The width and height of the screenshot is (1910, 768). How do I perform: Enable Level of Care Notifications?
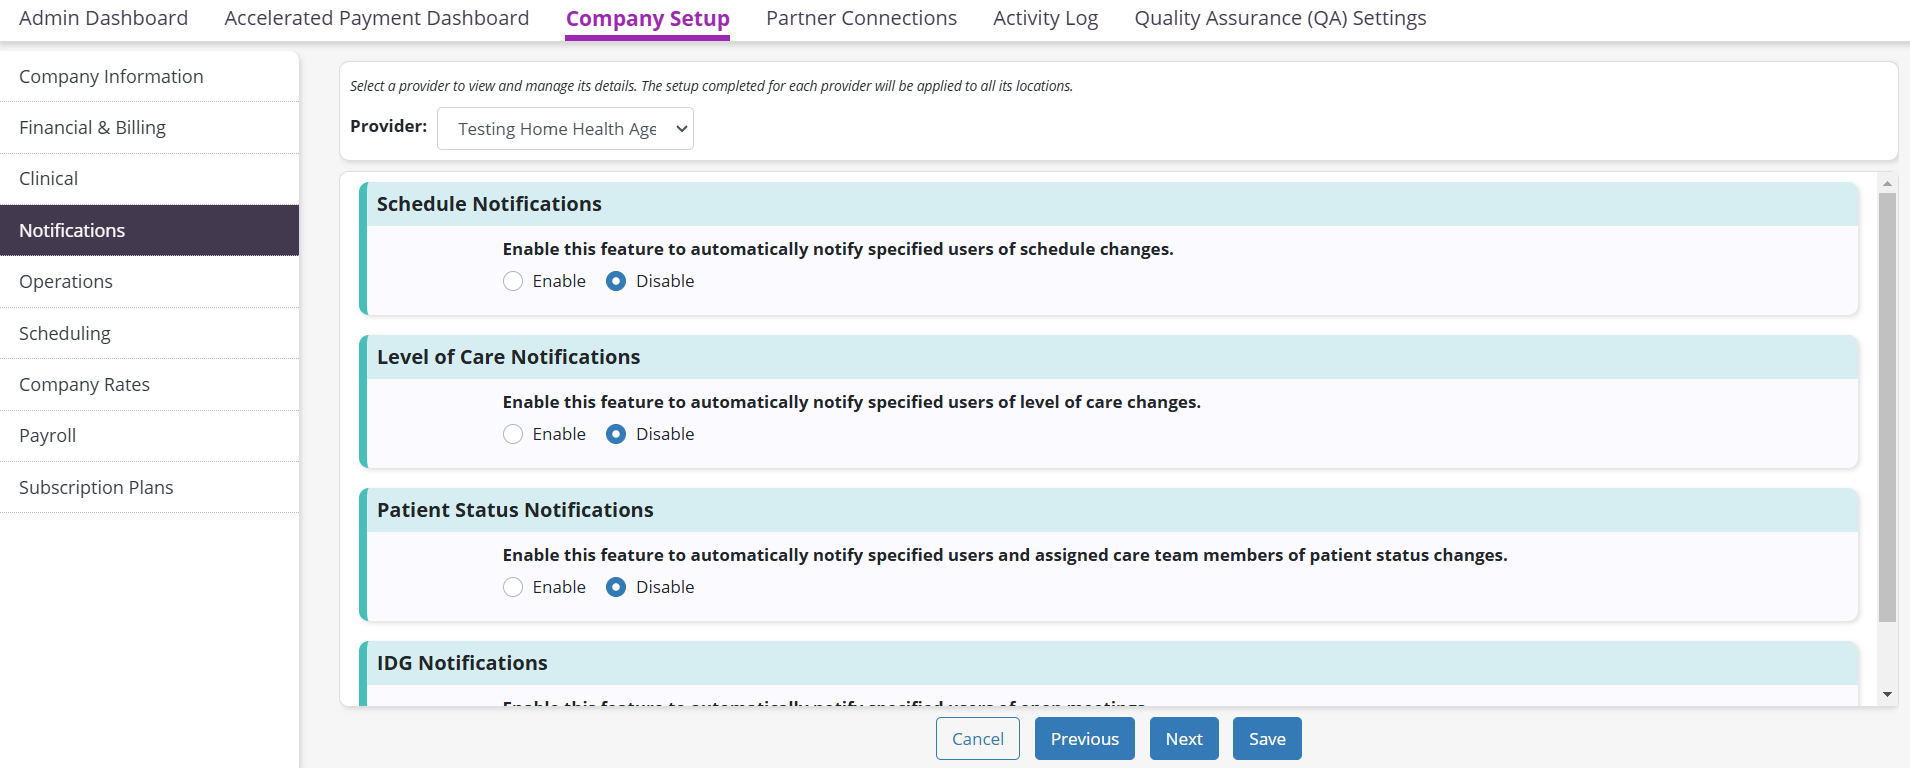pyautogui.click(x=513, y=434)
